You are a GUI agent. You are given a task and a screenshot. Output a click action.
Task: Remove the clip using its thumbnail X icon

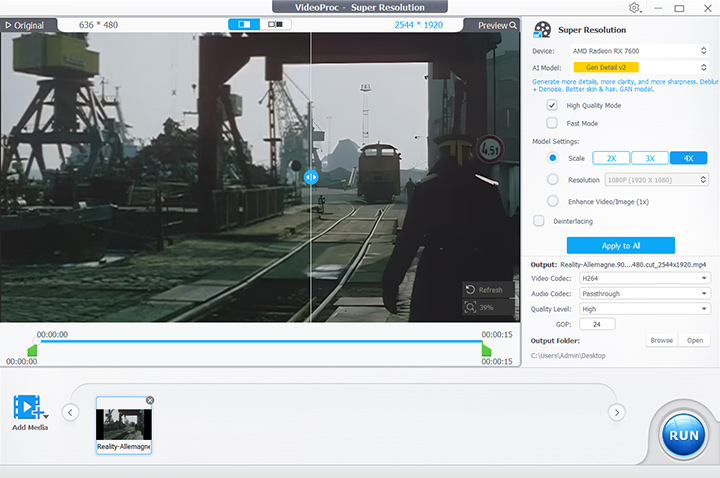point(150,400)
